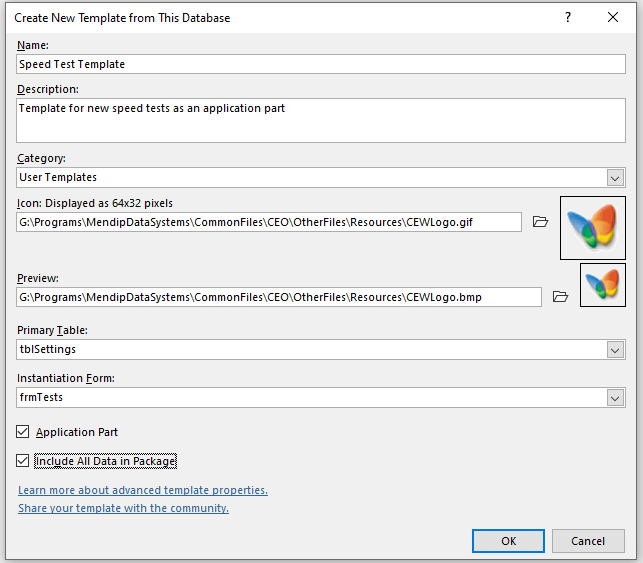Confirm template creation with OK
The width and height of the screenshot is (643, 563).
point(508,541)
